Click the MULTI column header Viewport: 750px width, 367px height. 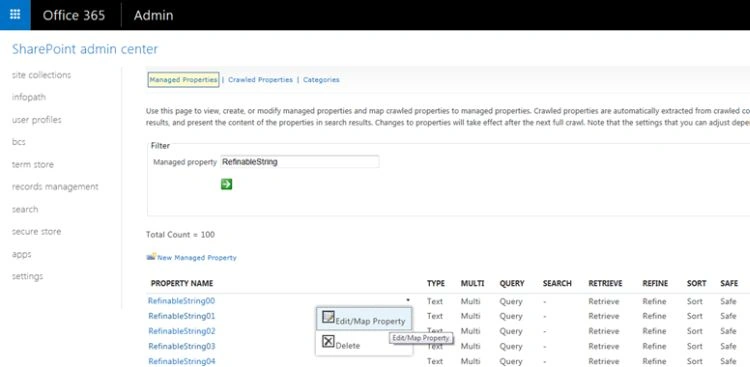[472, 283]
